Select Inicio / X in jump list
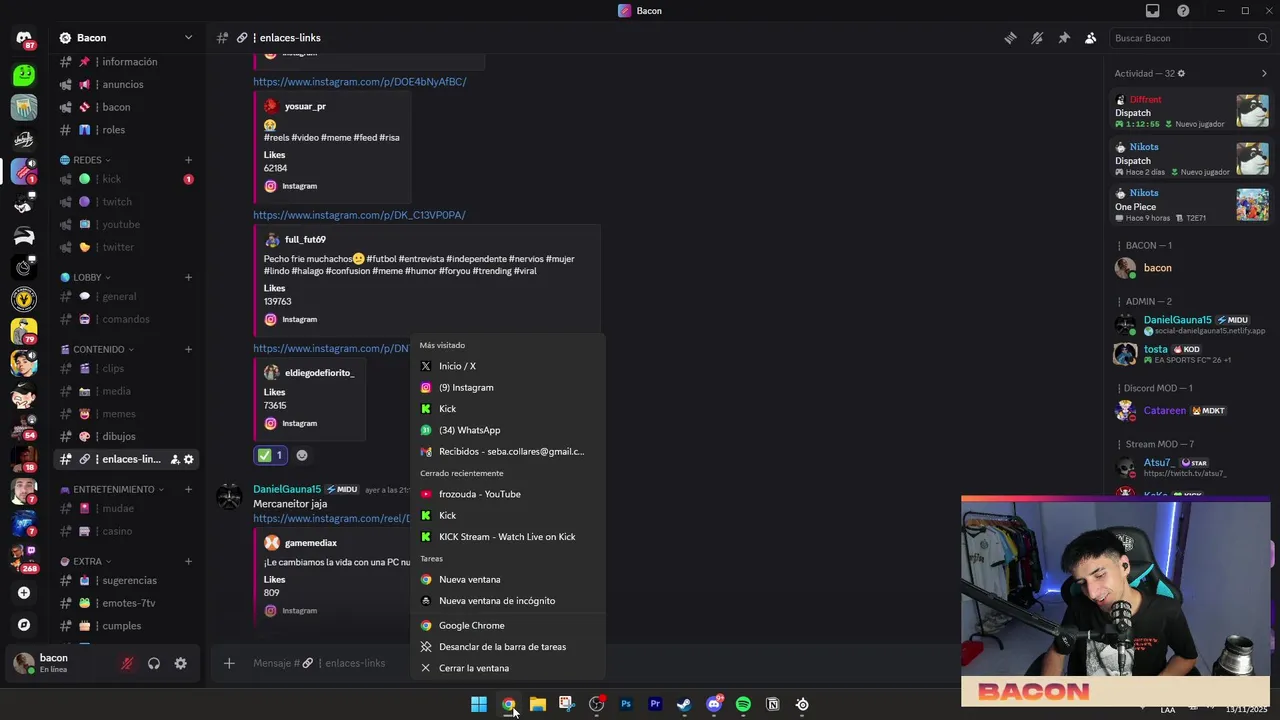 [508, 366]
